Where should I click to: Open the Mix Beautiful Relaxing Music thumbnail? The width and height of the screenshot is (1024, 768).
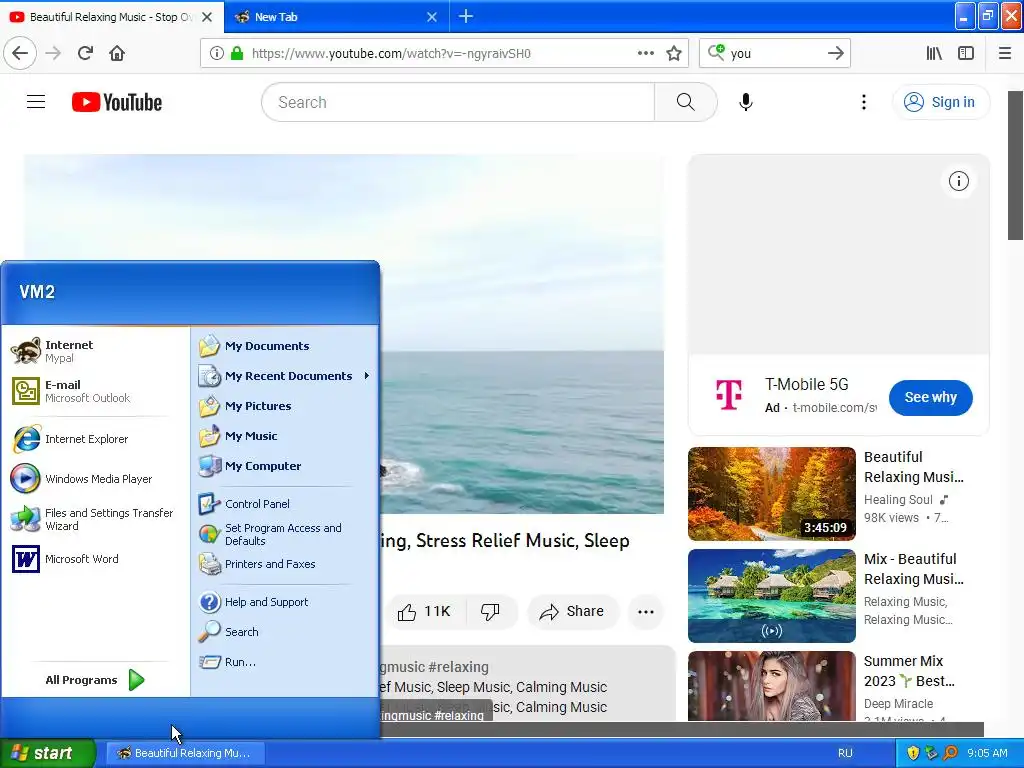point(771,596)
